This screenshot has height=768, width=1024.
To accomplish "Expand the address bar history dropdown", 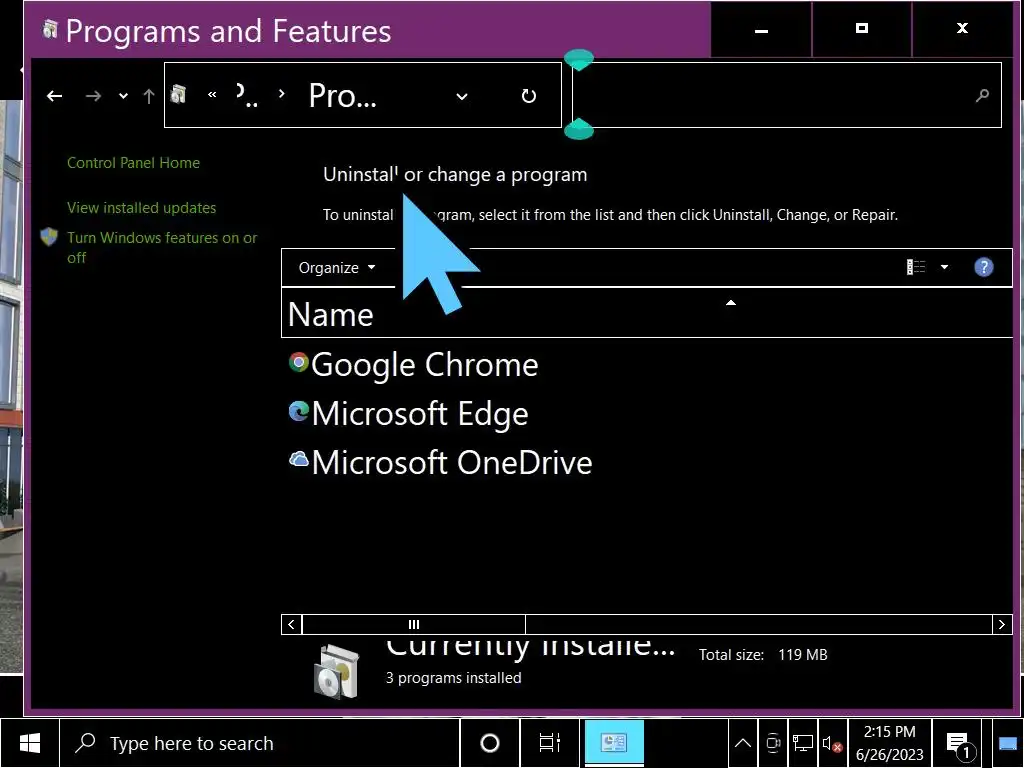I will [462, 97].
